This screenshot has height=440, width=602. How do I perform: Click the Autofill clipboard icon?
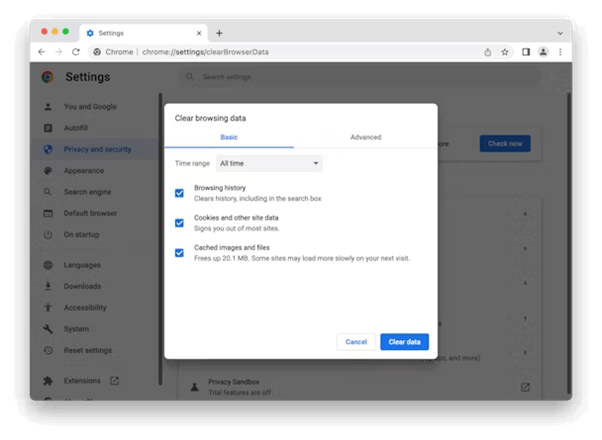pyautogui.click(x=48, y=128)
